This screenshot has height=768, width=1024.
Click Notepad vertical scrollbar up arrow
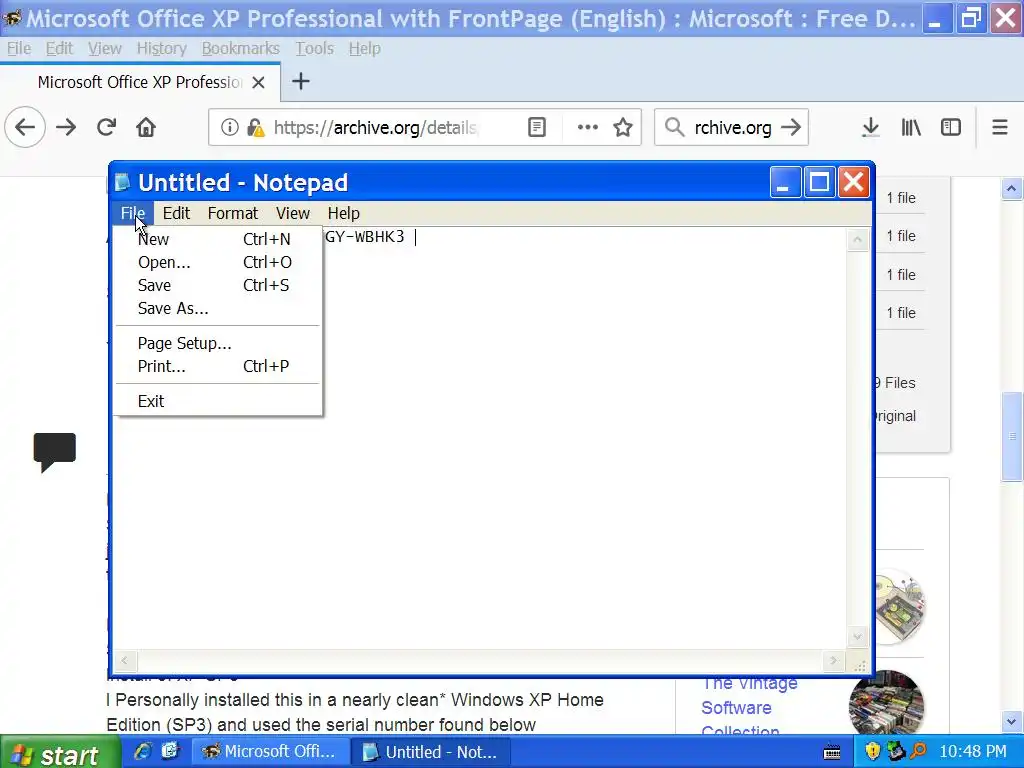tap(857, 240)
